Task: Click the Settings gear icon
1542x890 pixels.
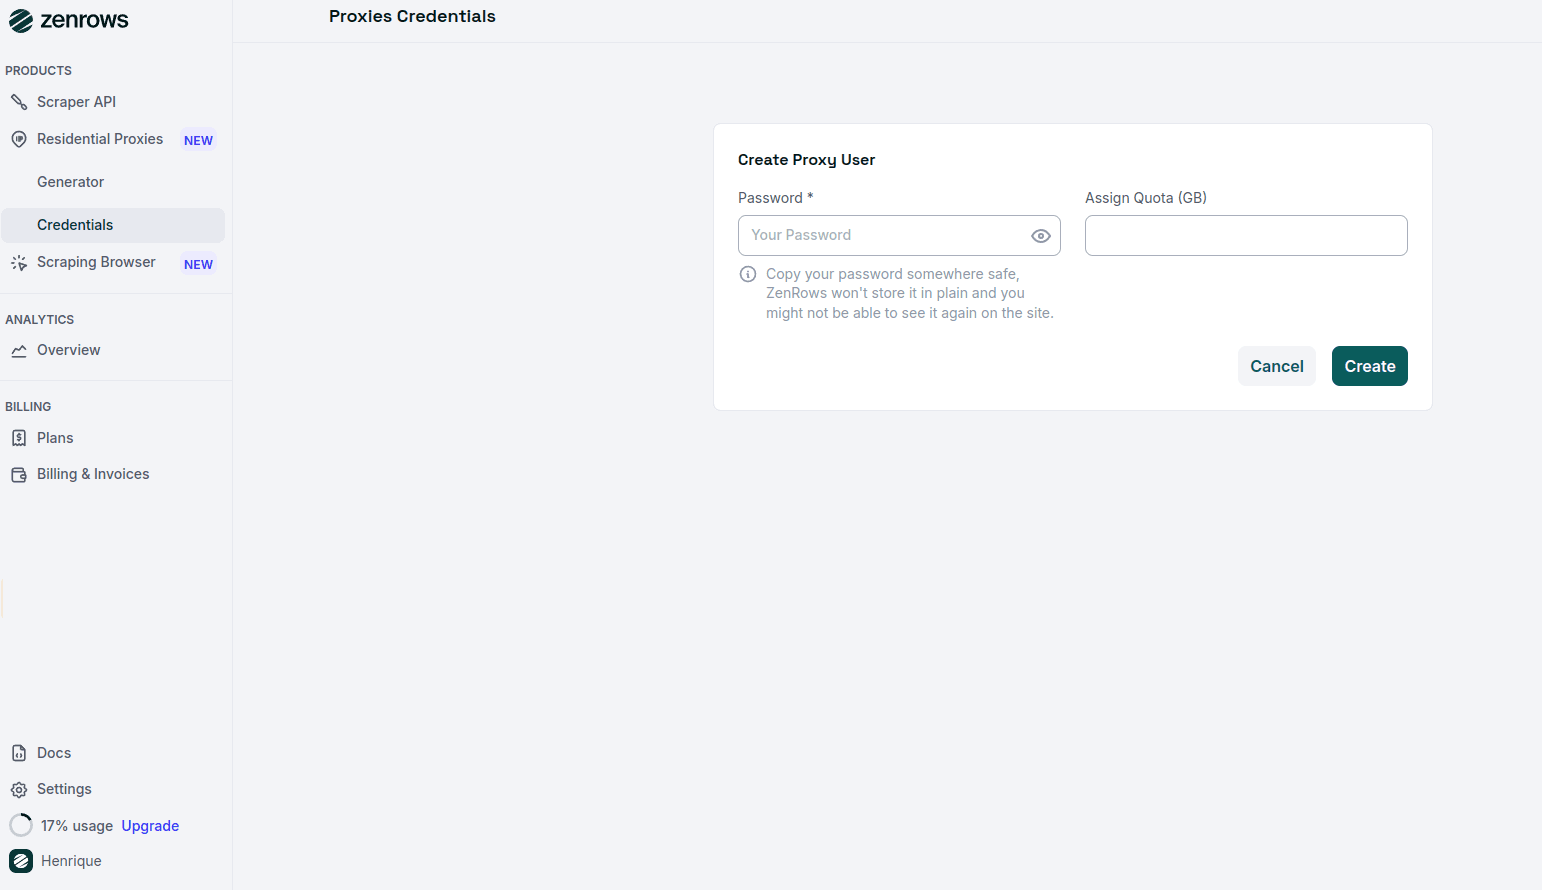Action: point(19,790)
